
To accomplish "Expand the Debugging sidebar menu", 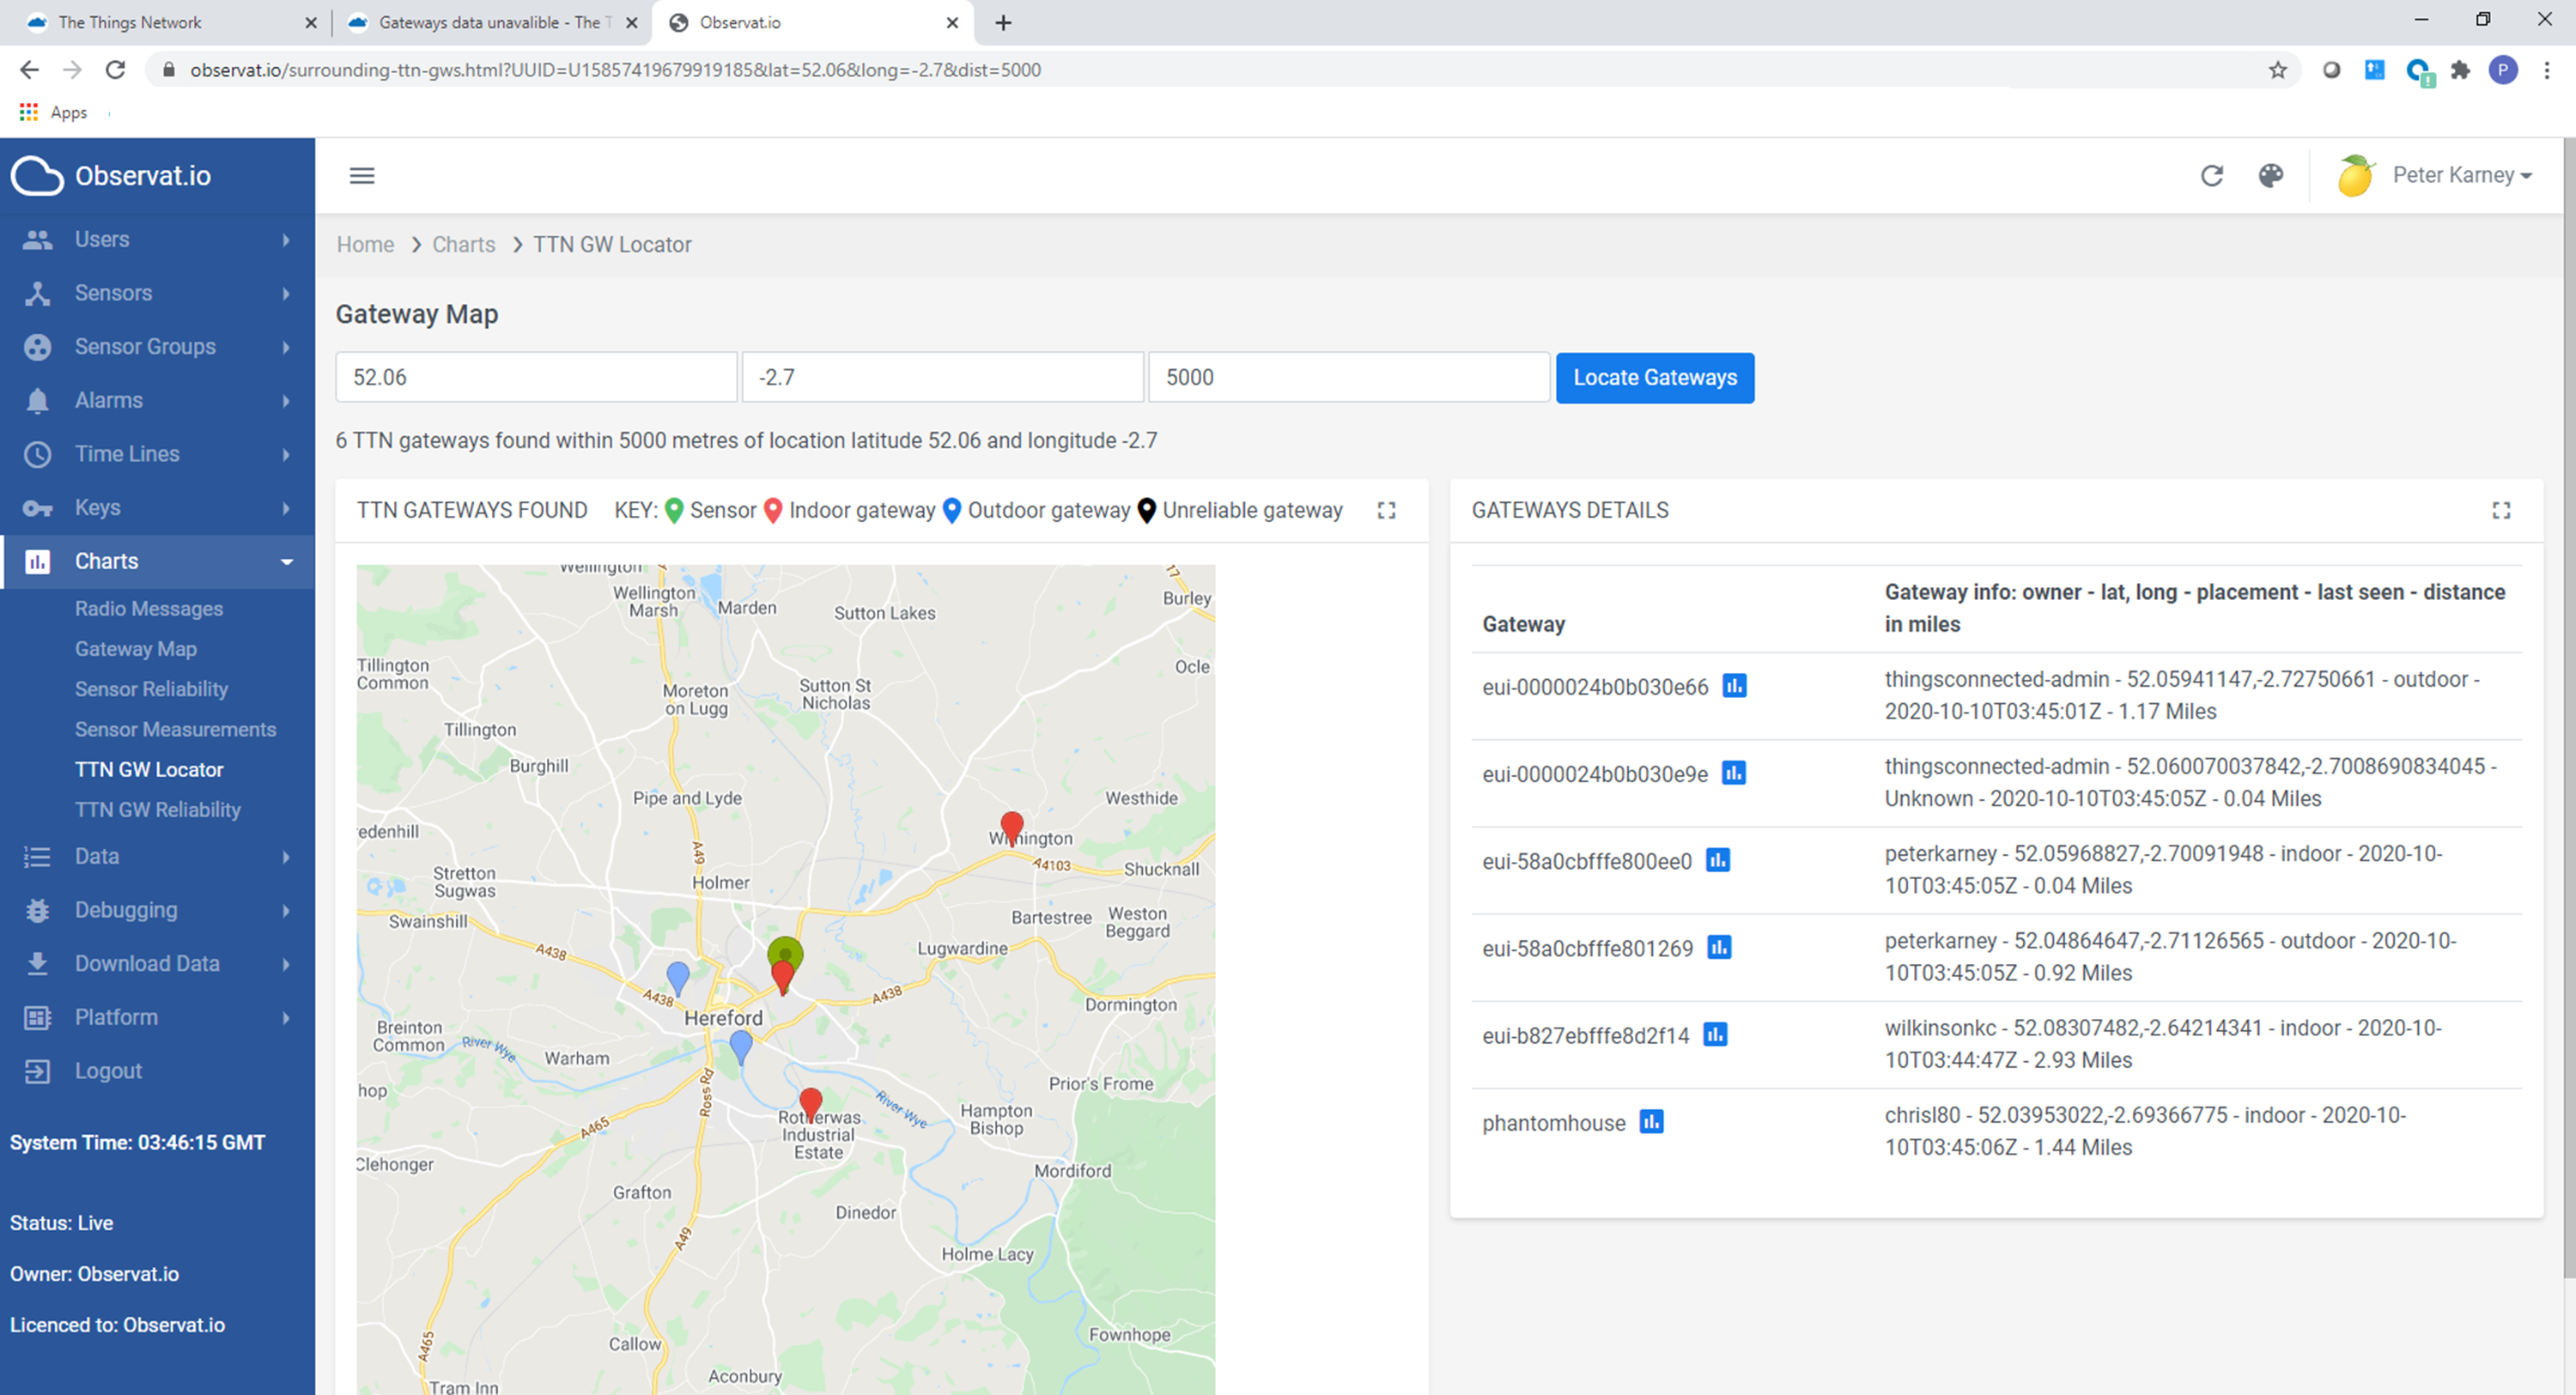I will point(157,910).
